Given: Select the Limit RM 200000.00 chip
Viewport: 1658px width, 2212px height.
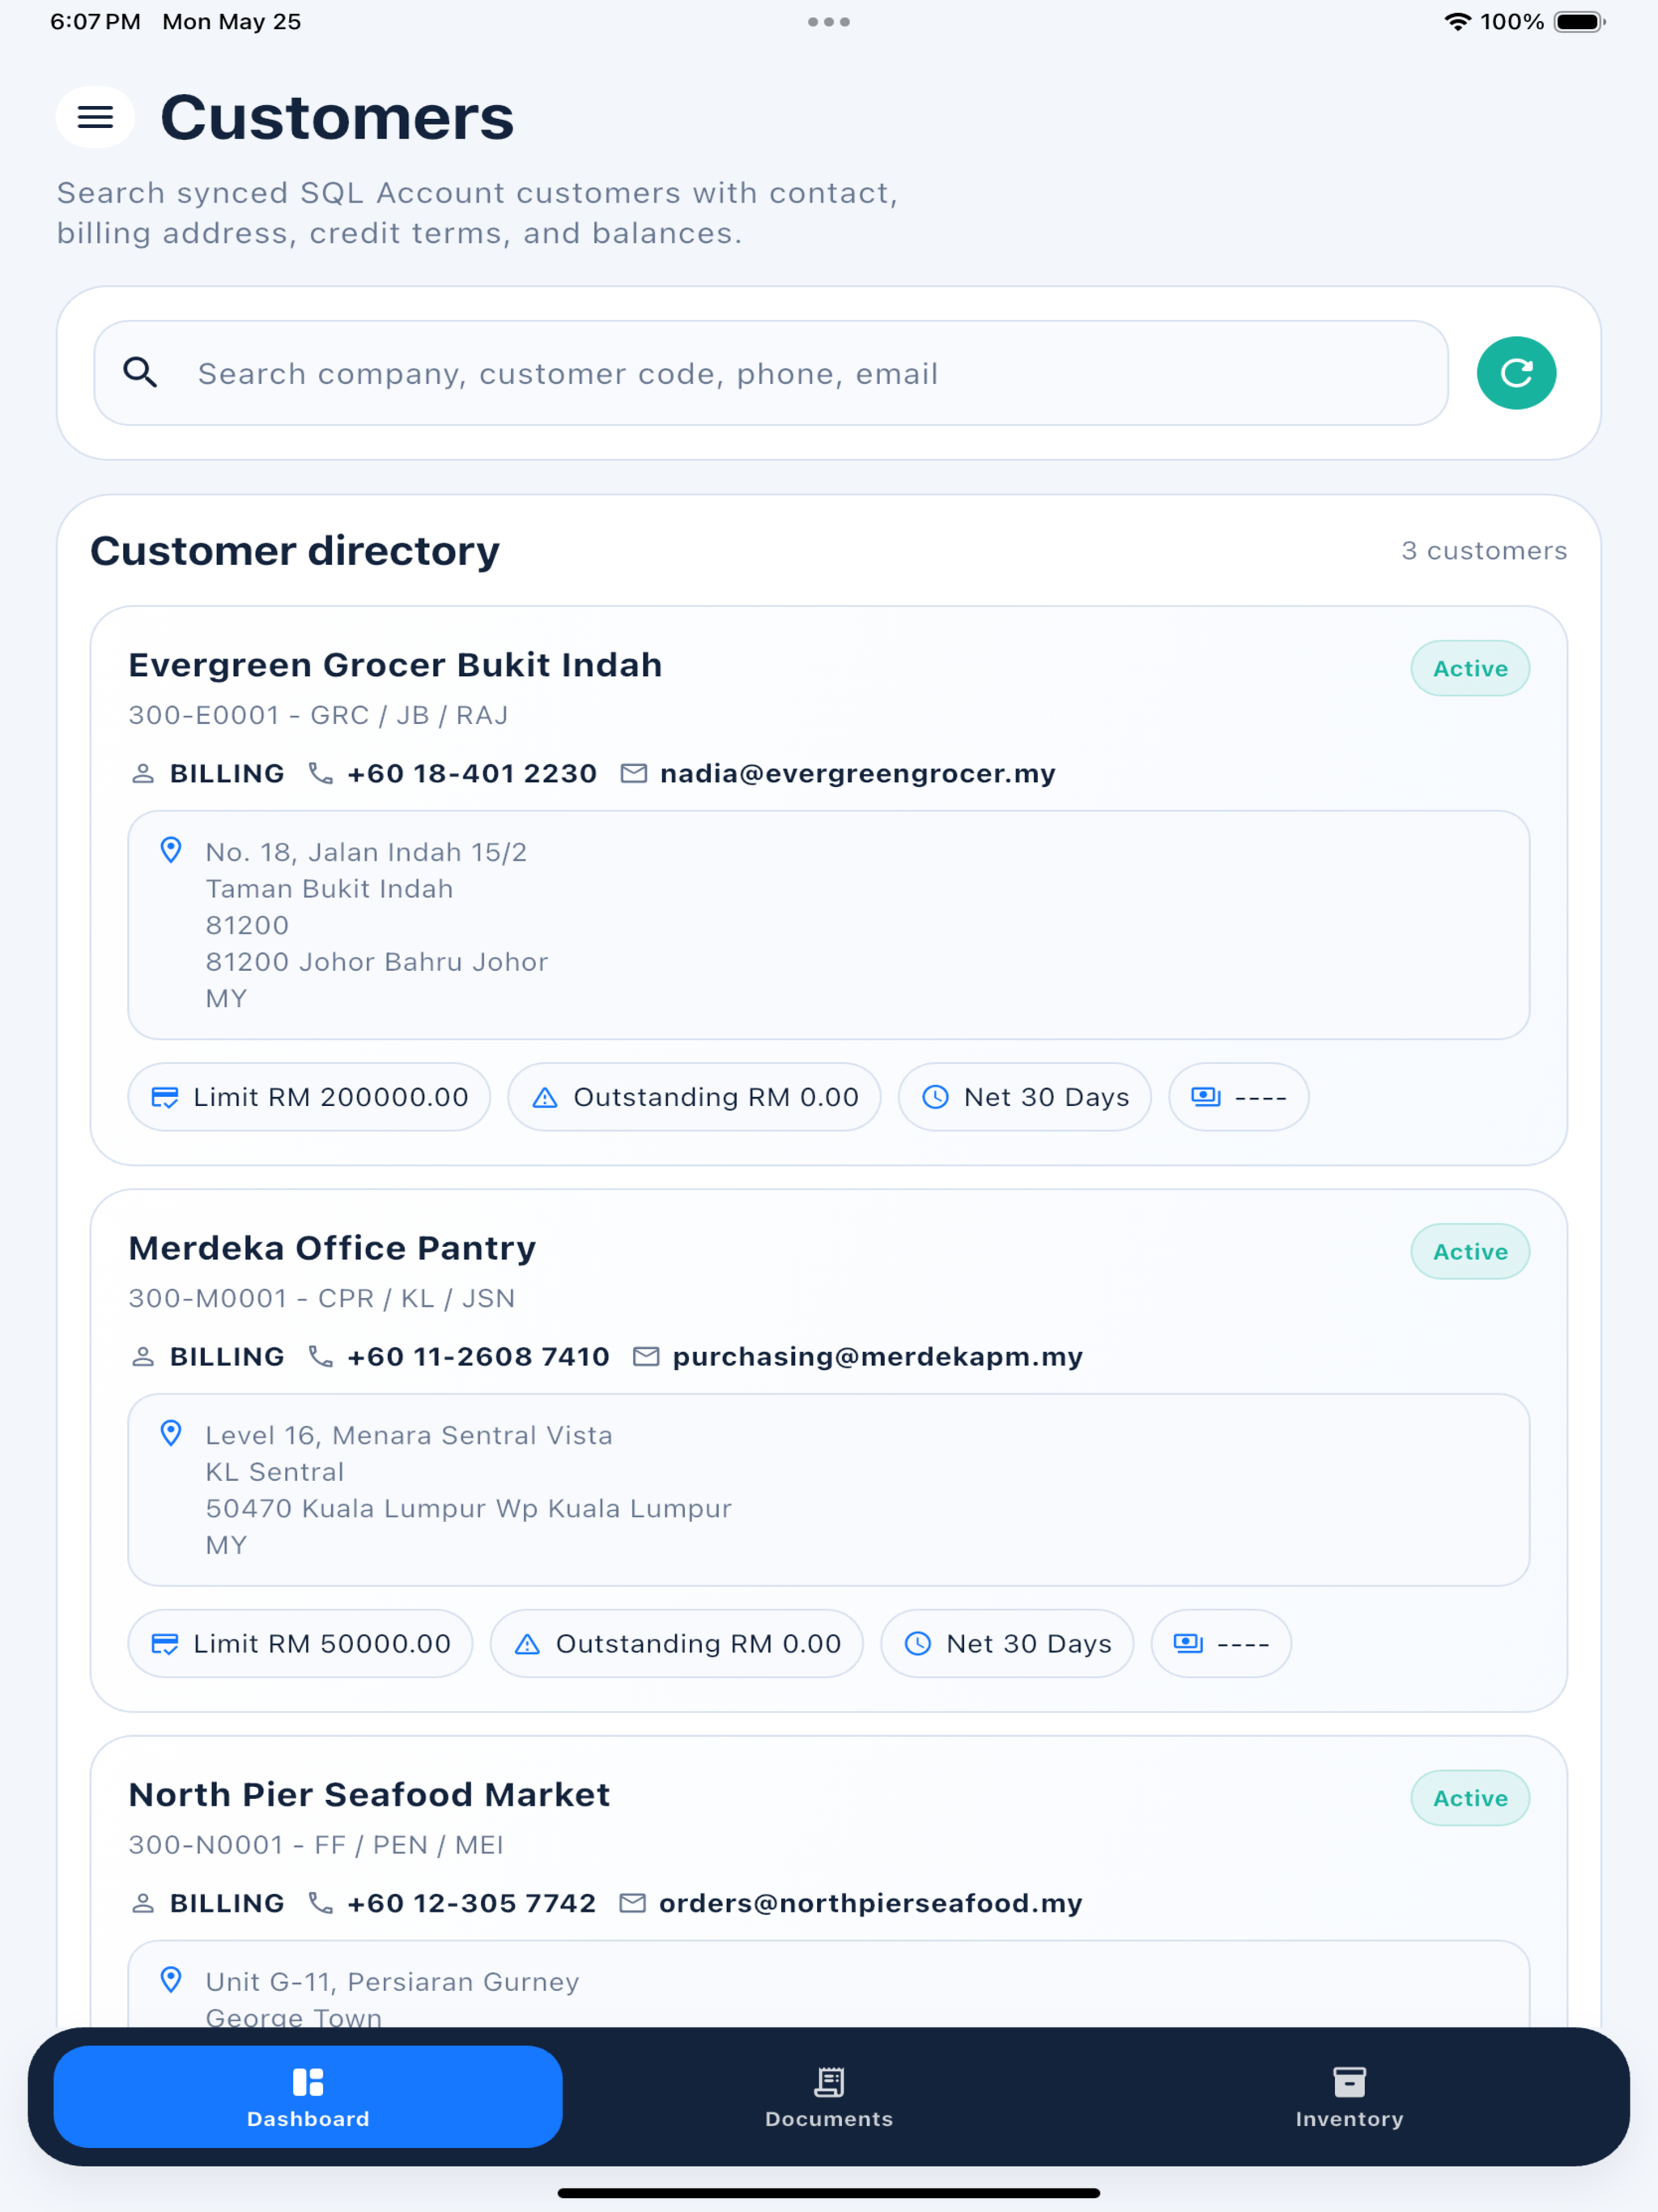Looking at the screenshot, I should pyautogui.click(x=309, y=1097).
